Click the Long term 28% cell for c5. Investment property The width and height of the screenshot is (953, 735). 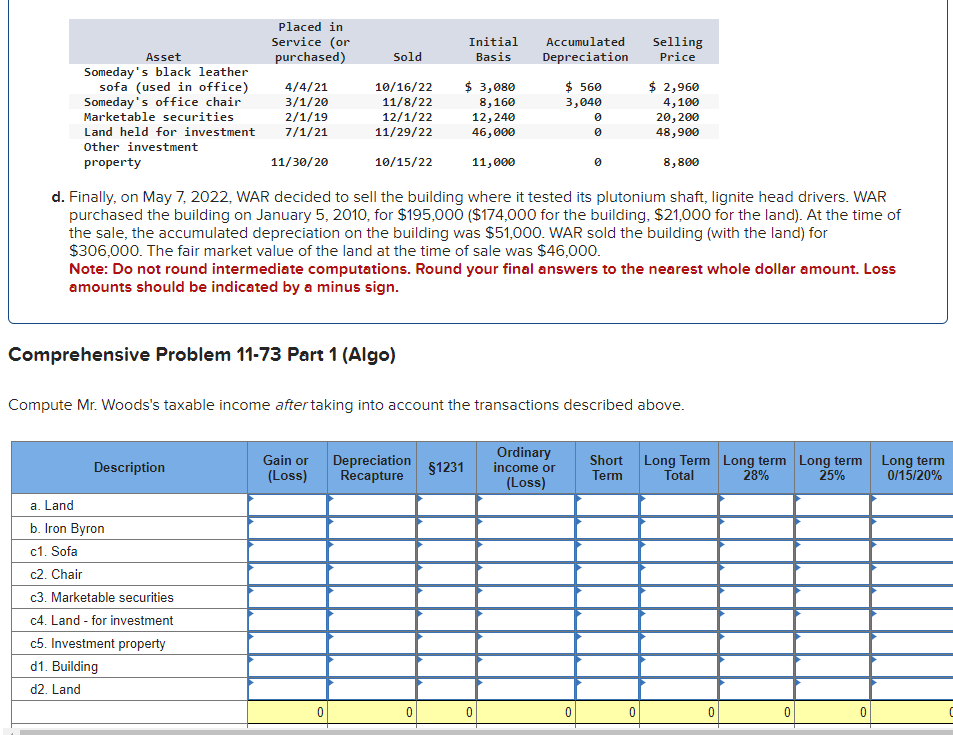pos(754,643)
